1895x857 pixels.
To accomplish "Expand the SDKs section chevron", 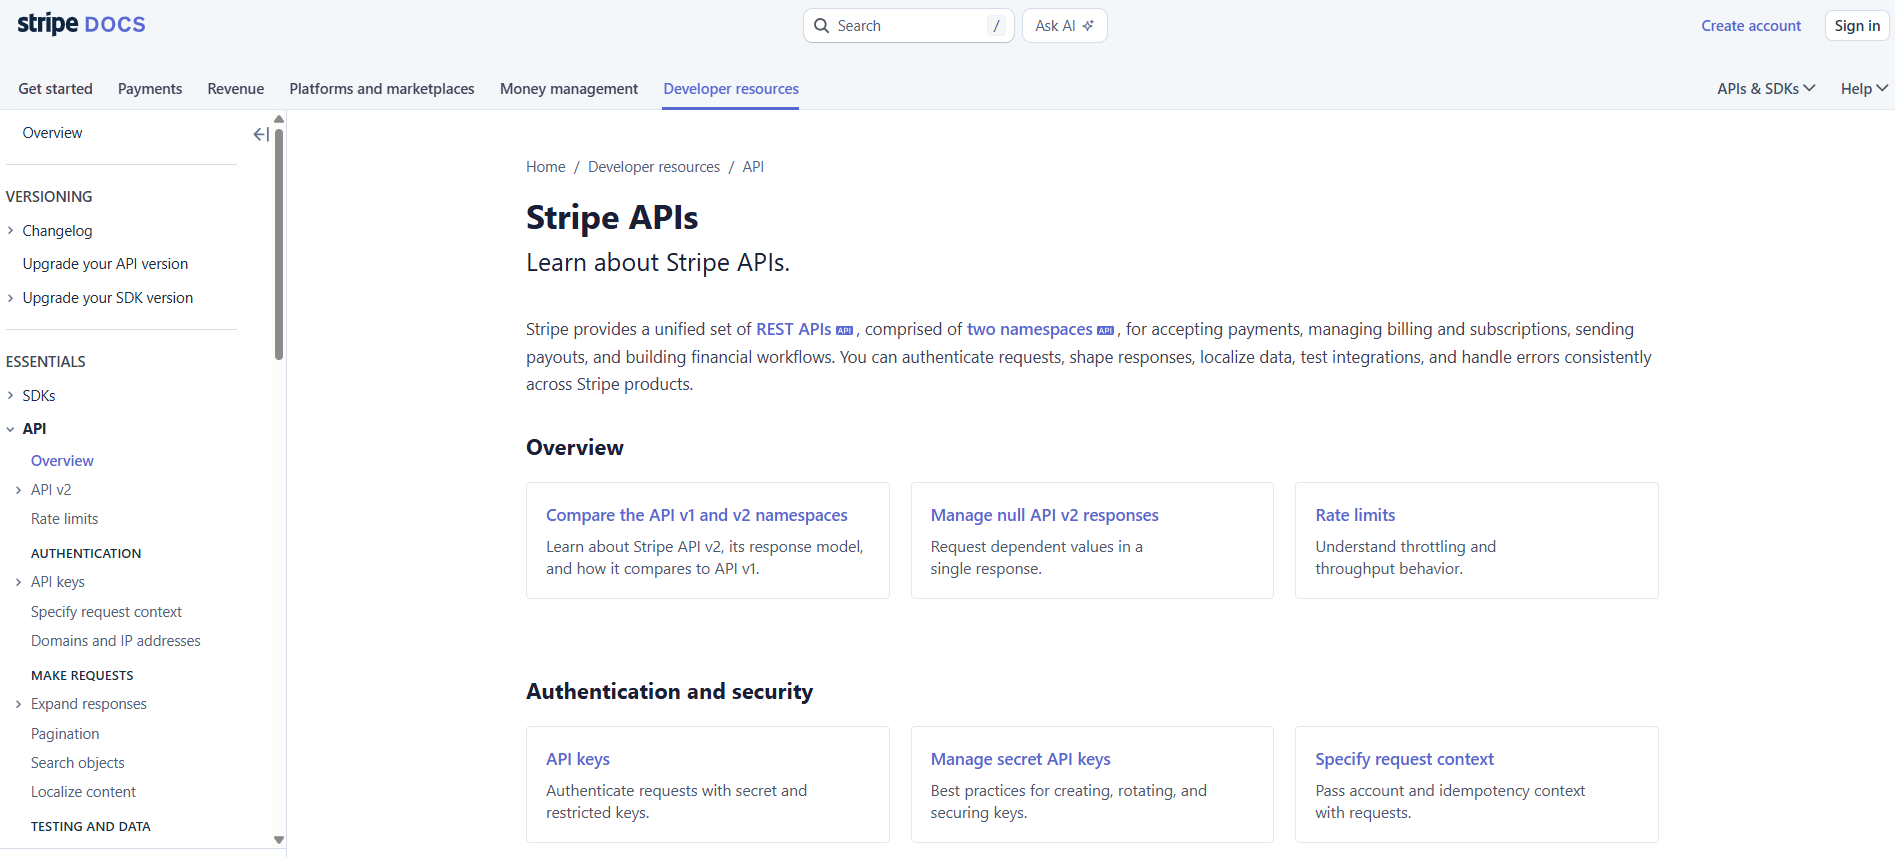I will point(11,396).
